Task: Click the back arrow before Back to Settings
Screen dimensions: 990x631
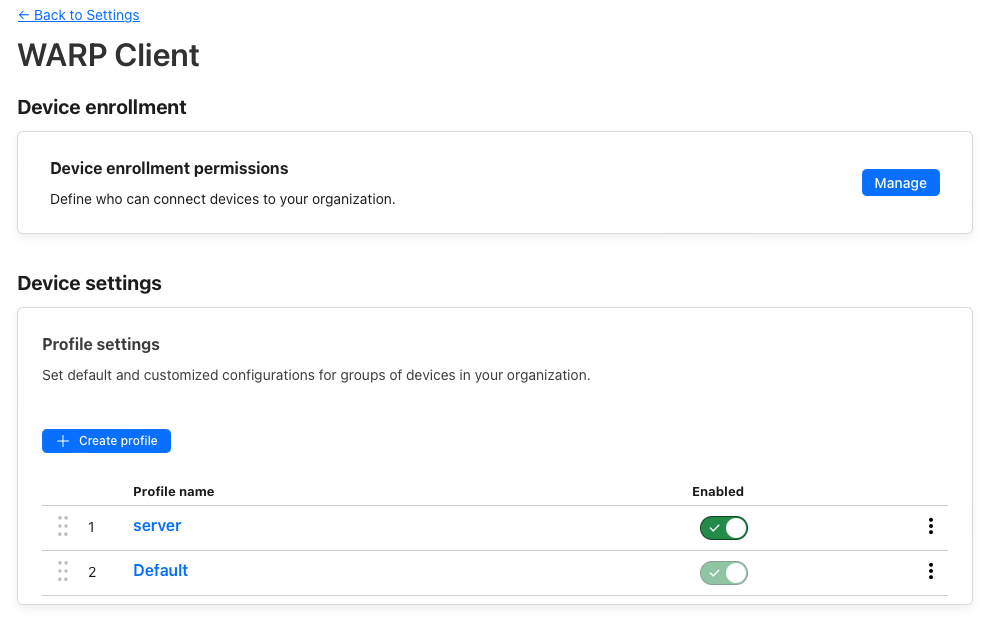Action: 24,15
